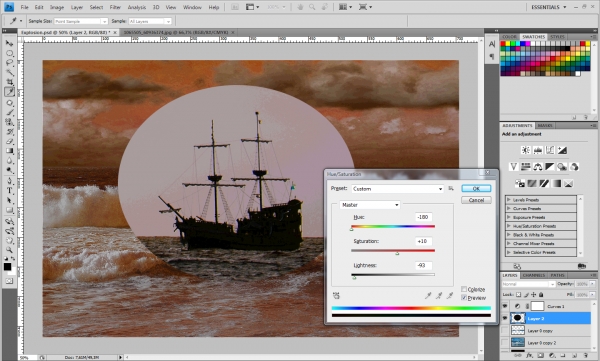Select Layer 0 copy 2 thumbnail
Screen dimensions: 600x361
[x=518, y=343]
